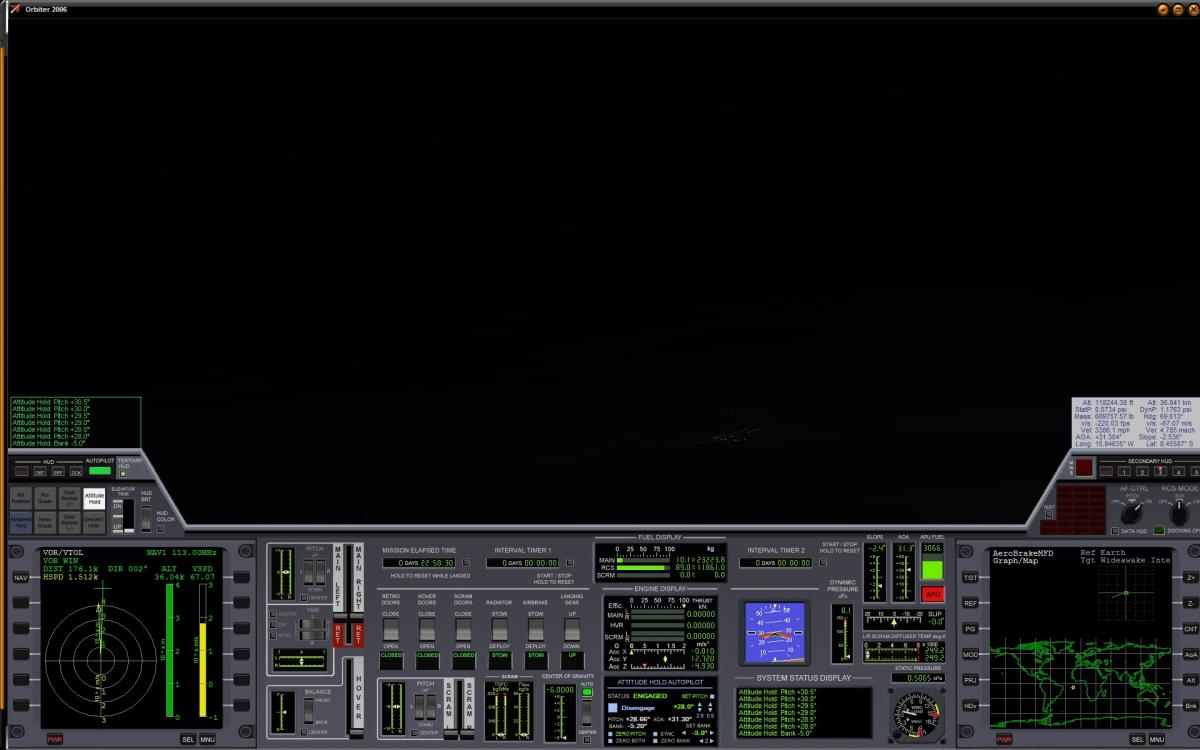
Task: Click Z+ button on the right MFD
Action: tap(1190, 577)
